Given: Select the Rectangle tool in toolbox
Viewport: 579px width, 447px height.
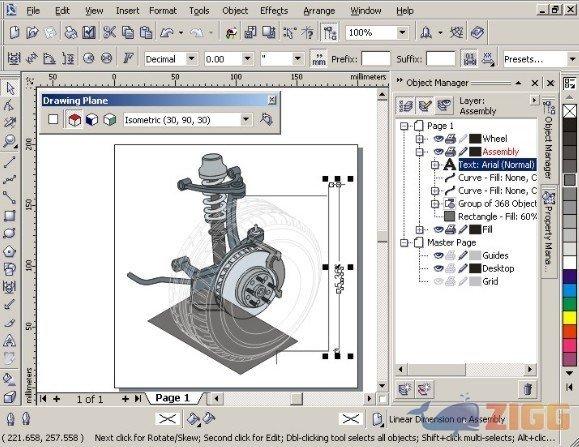Looking at the screenshot, I should click(9, 216).
